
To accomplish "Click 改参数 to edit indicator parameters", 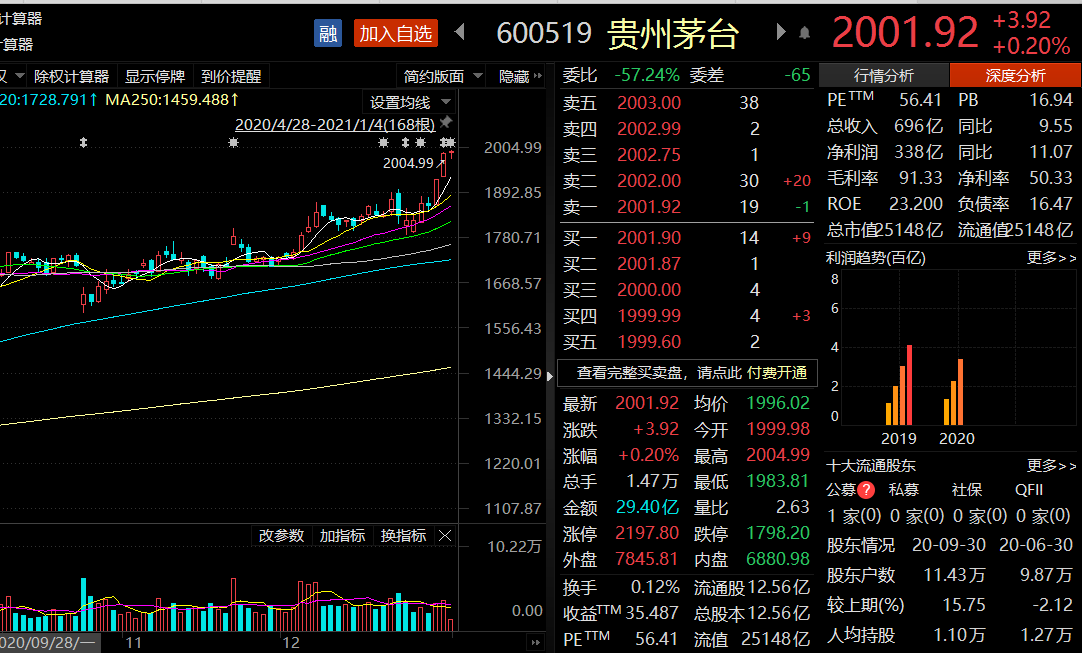I will point(281,536).
